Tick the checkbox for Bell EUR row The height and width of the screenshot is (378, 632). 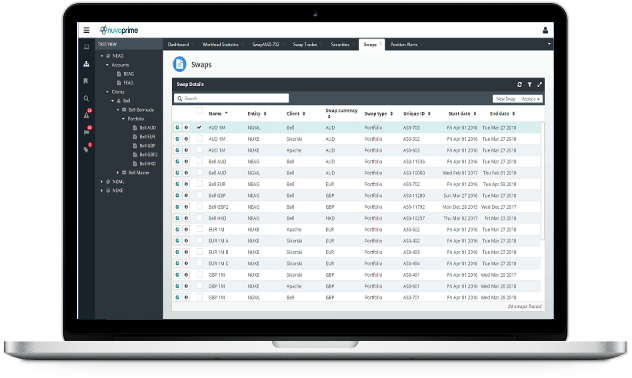click(200, 184)
